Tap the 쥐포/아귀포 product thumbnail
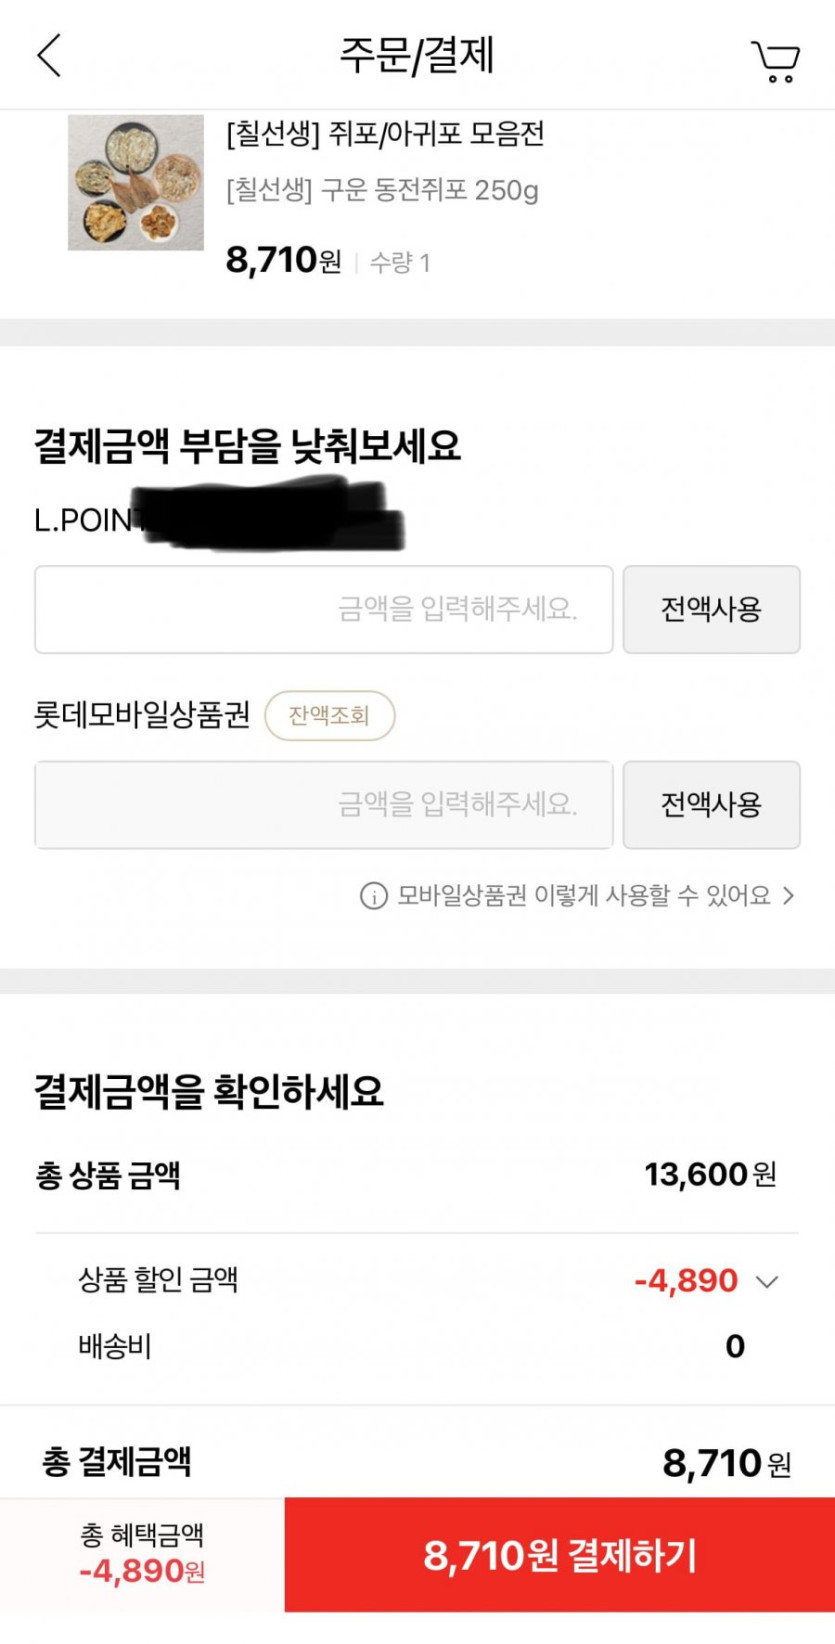This screenshot has height=1644, width=835. [136, 183]
